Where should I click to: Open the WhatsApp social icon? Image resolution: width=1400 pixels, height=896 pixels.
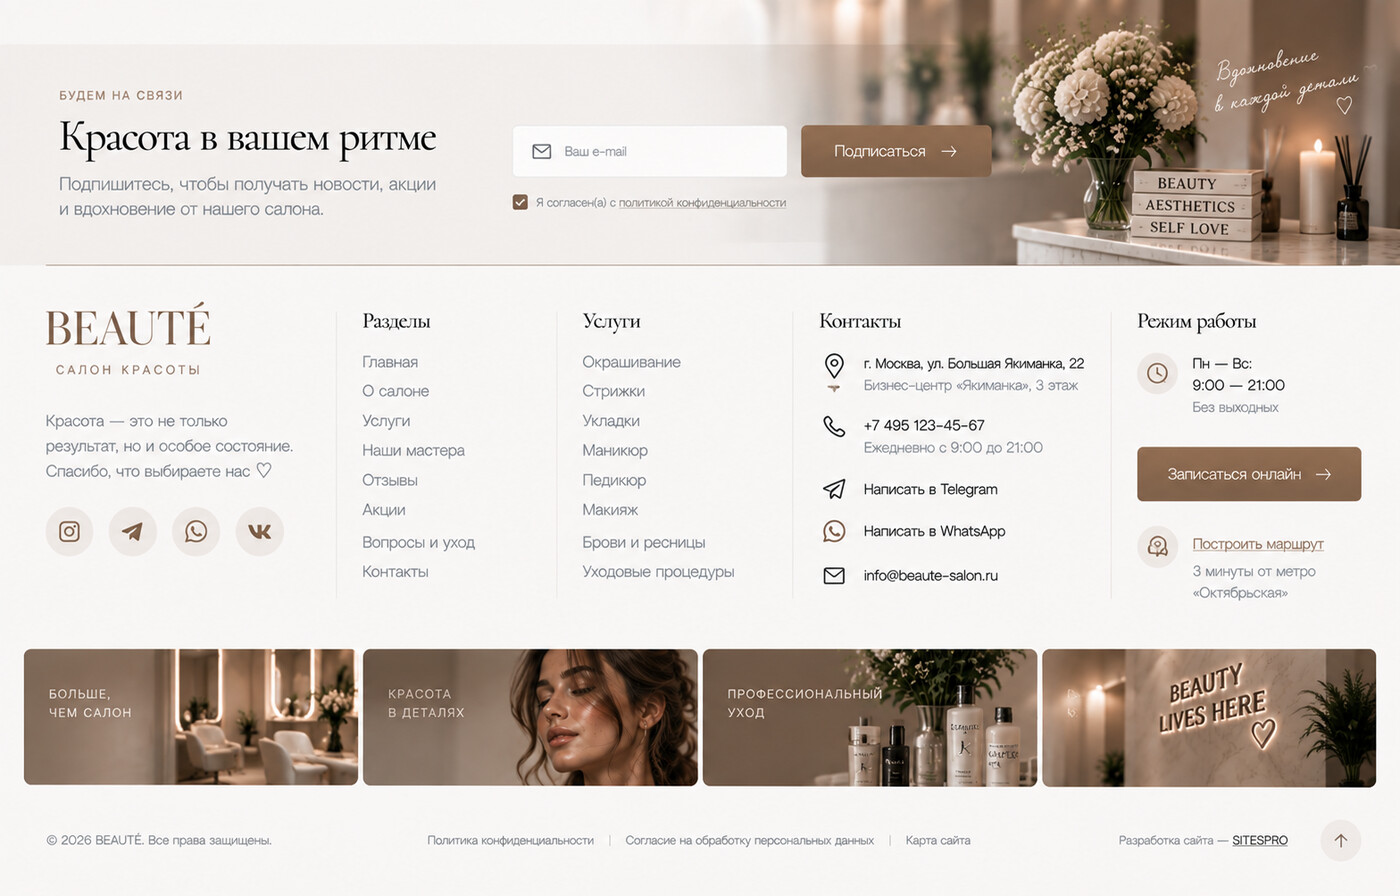pos(196,531)
